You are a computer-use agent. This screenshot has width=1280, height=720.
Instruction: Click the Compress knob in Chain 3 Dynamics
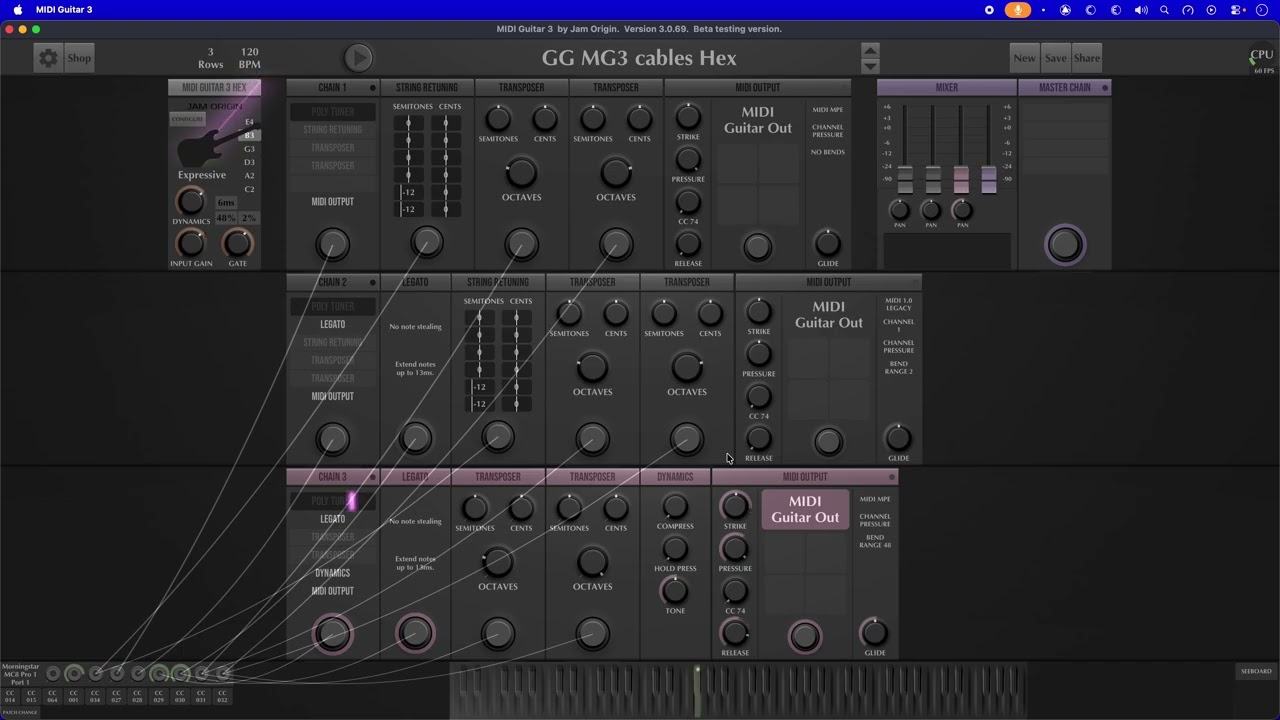[x=675, y=507]
